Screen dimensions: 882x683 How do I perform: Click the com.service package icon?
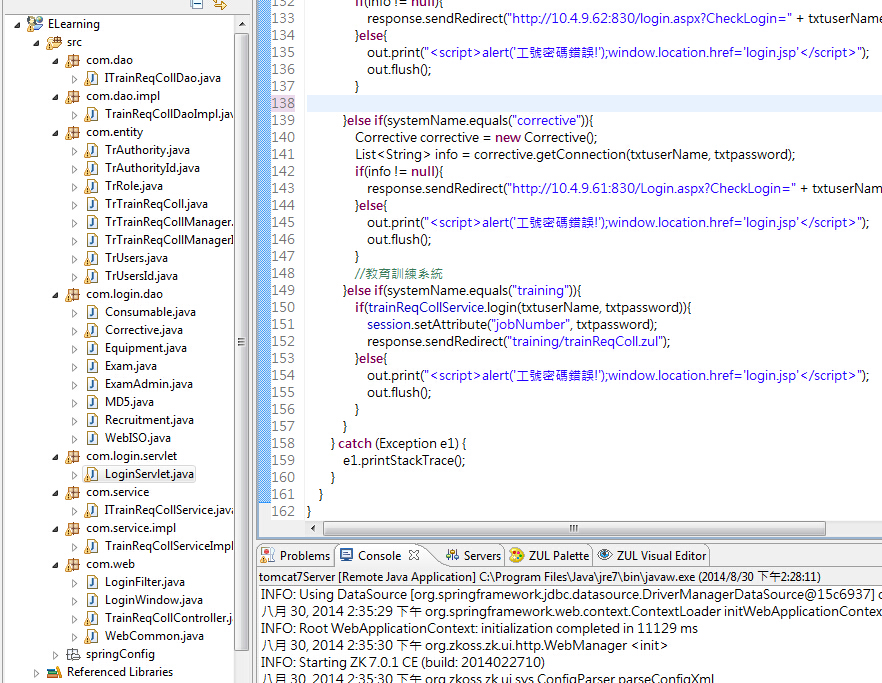click(73, 492)
